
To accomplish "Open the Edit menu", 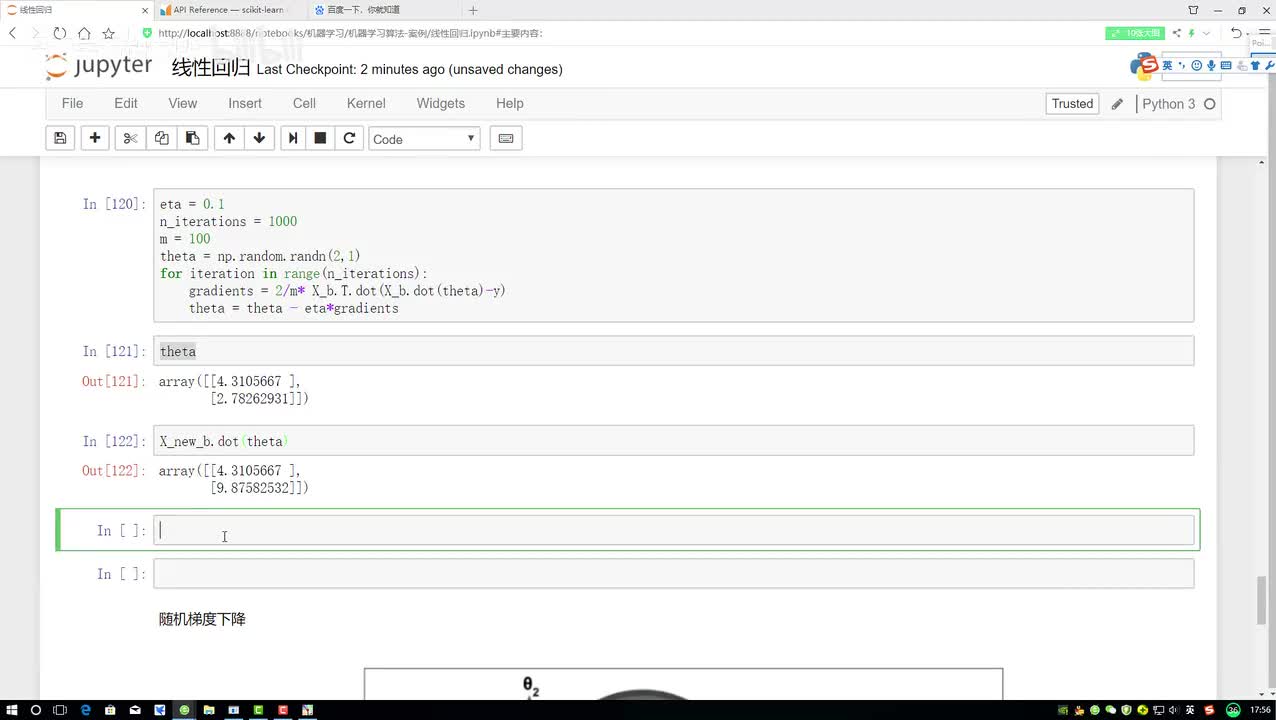I will 125,103.
